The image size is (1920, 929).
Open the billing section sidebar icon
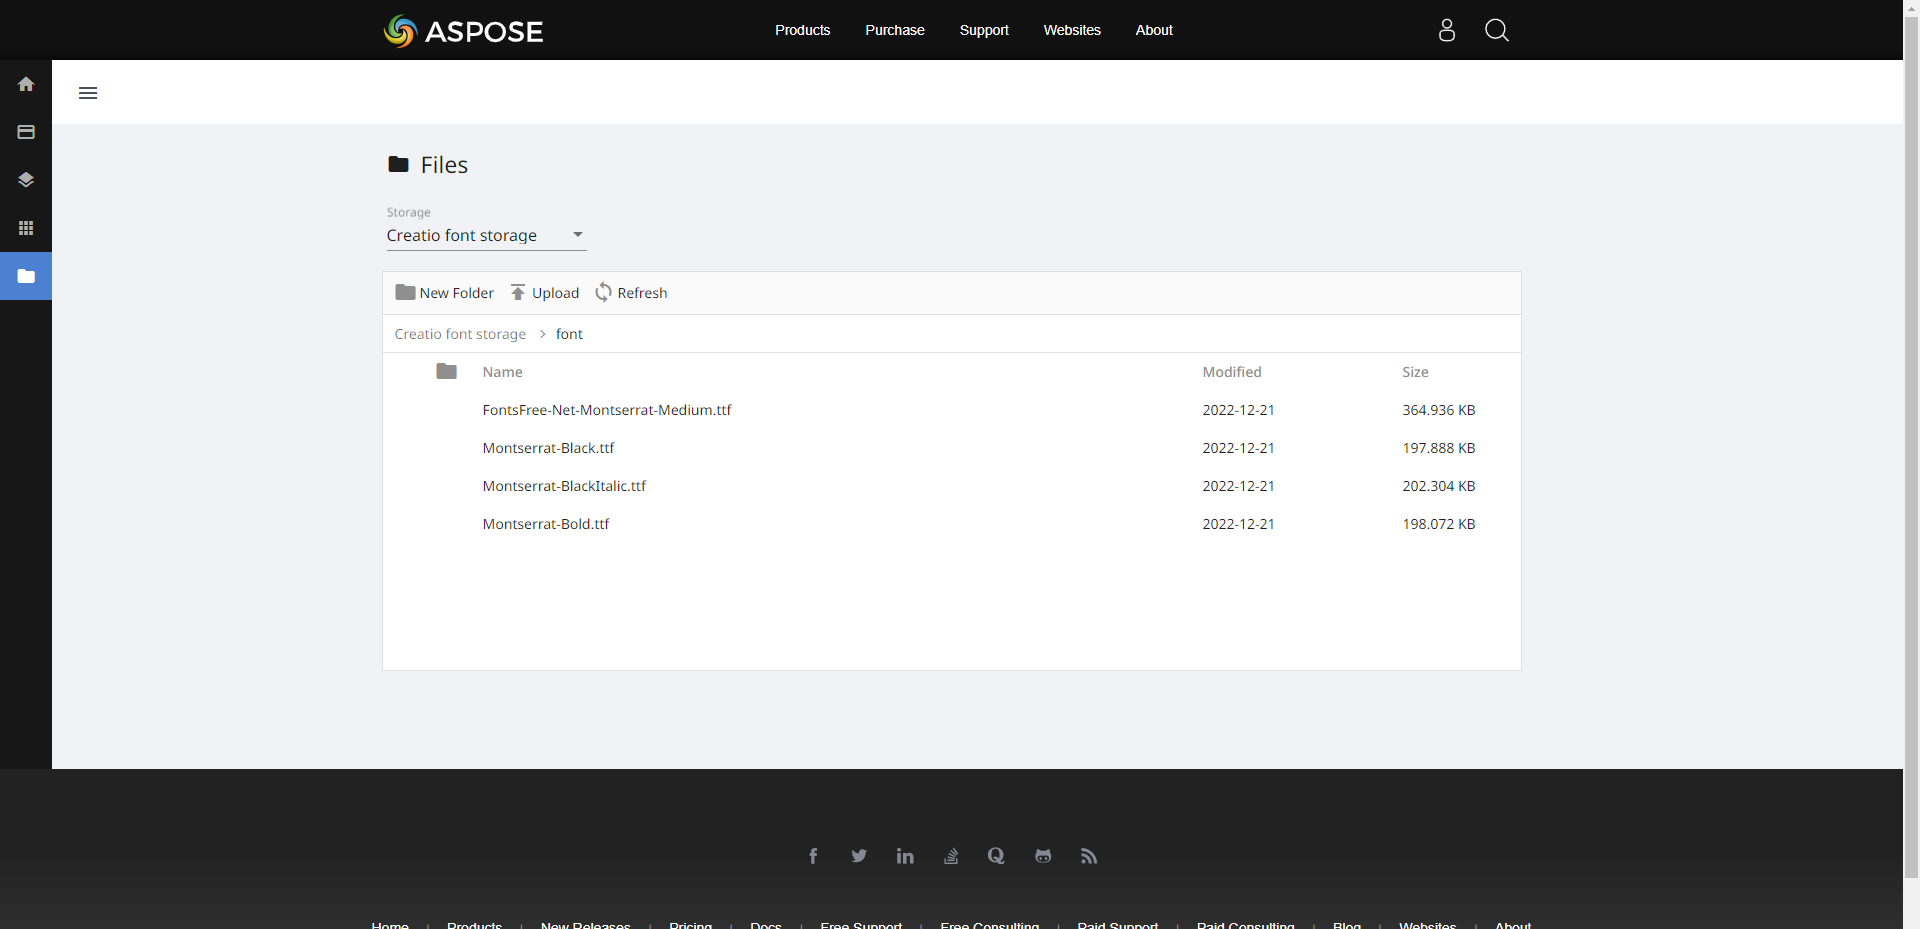click(x=25, y=132)
